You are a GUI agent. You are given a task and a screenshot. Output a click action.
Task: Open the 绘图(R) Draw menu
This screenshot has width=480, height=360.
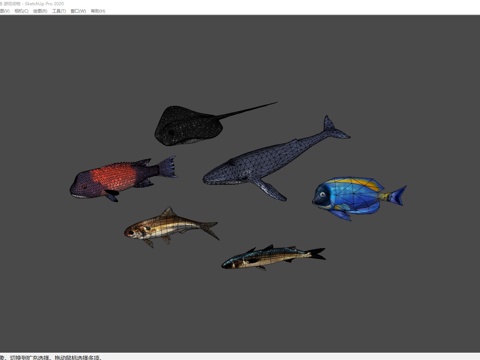[40, 11]
